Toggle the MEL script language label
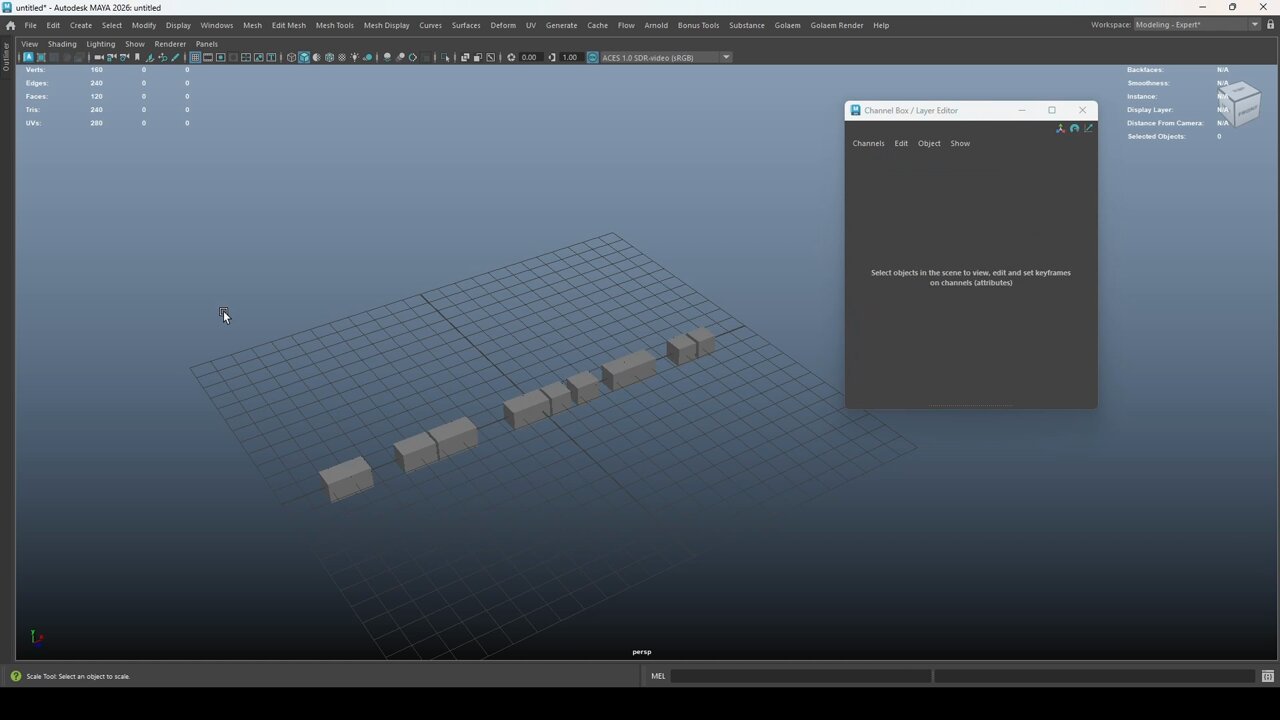The image size is (1280, 720). (x=658, y=676)
